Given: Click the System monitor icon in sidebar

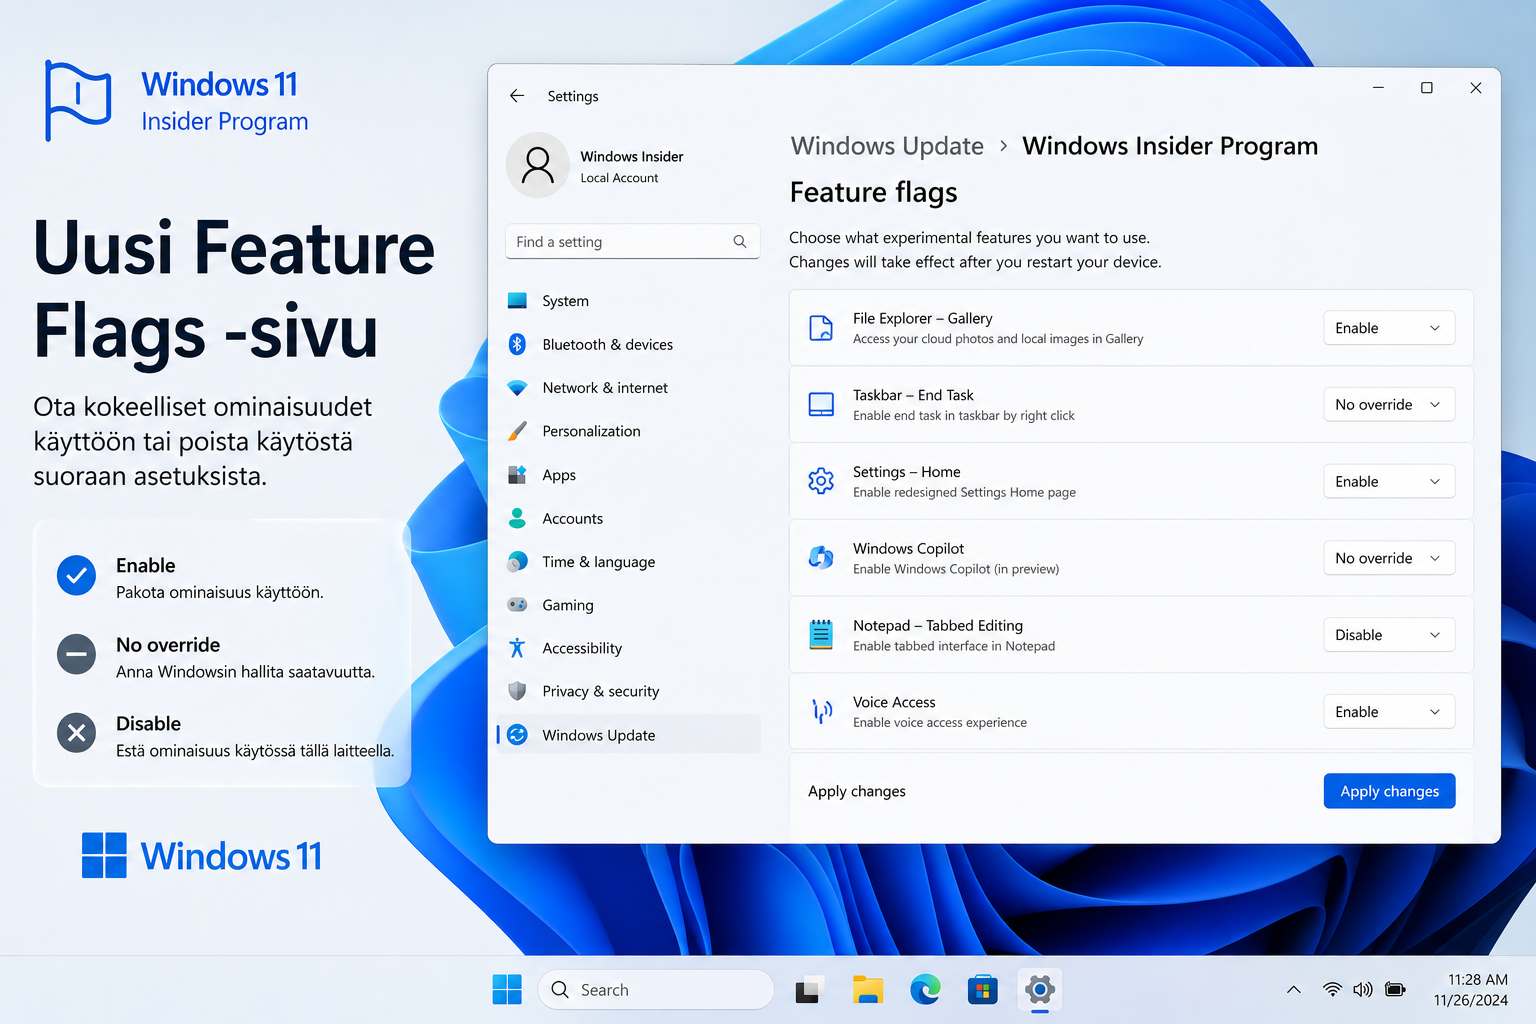Looking at the screenshot, I should (x=517, y=301).
